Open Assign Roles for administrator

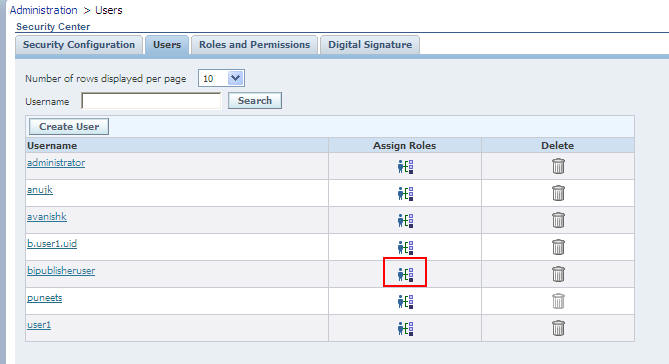[405, 166]
